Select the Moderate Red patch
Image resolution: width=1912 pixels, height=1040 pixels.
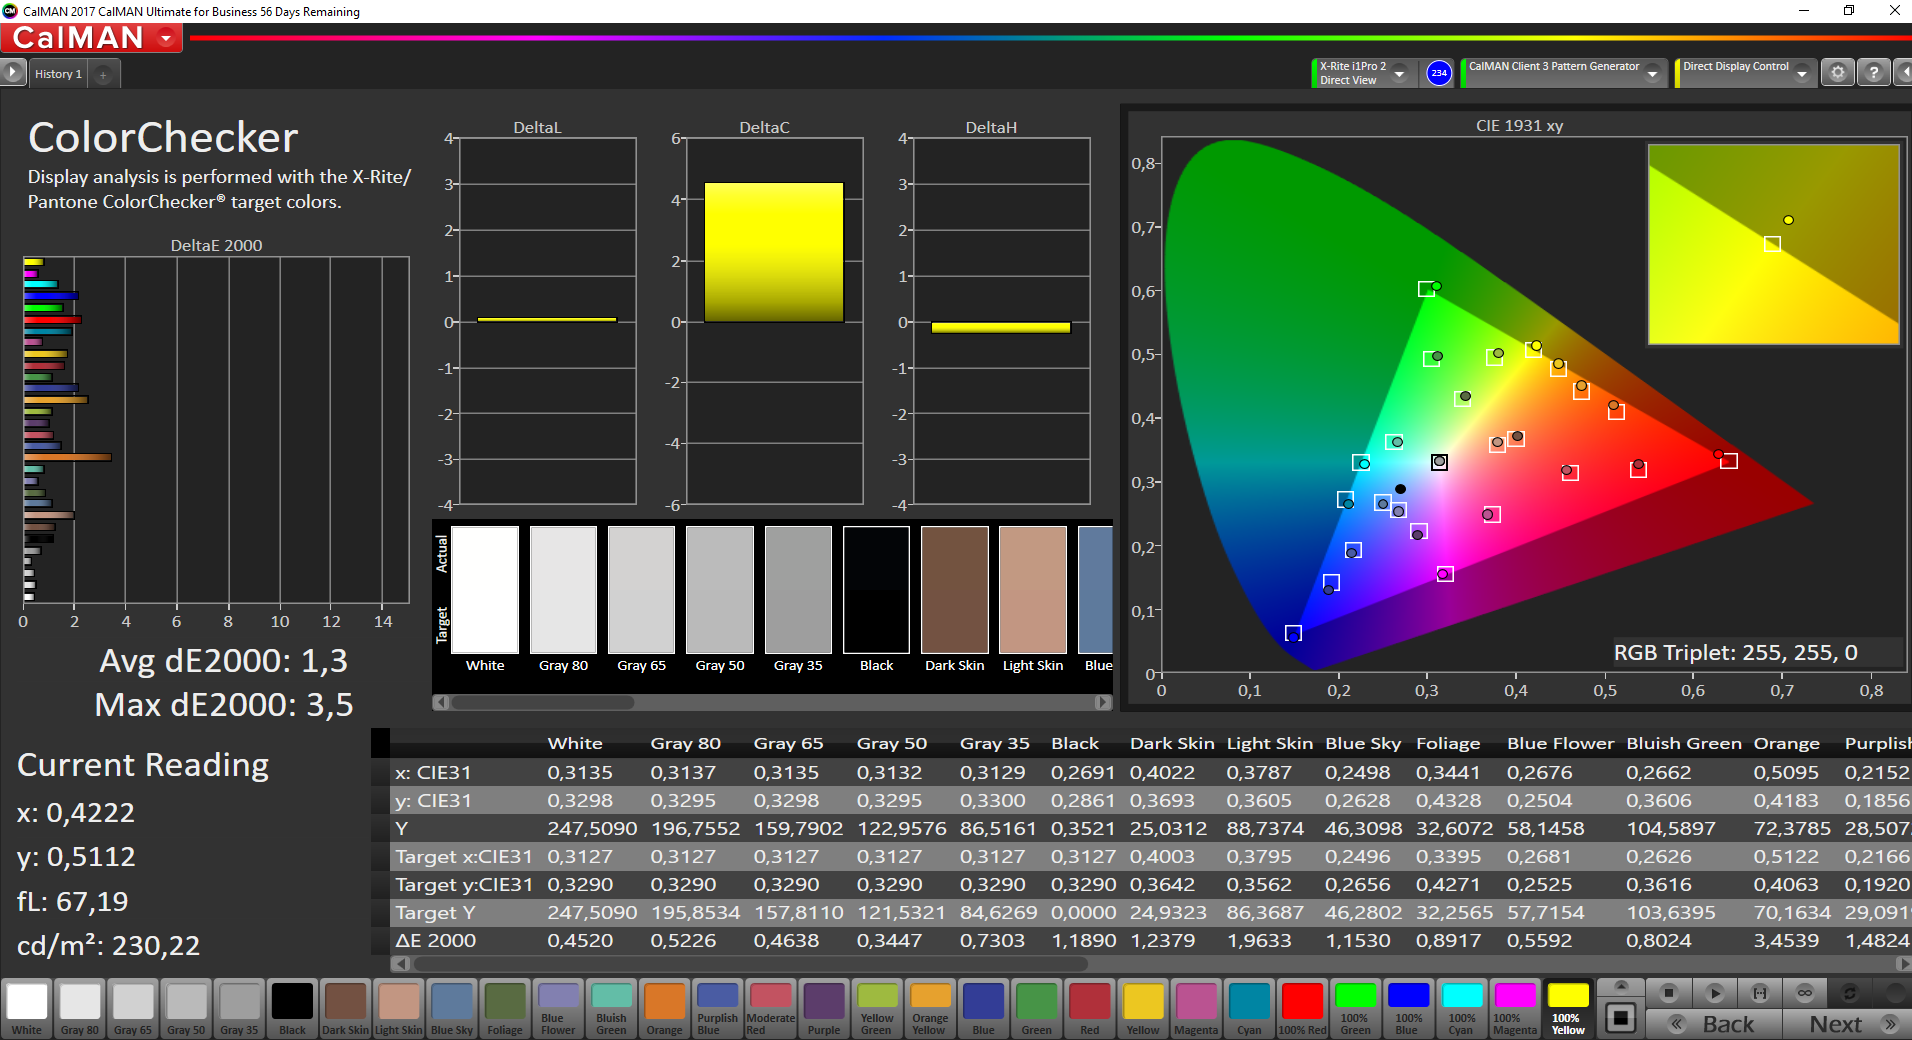[771, 1008]
